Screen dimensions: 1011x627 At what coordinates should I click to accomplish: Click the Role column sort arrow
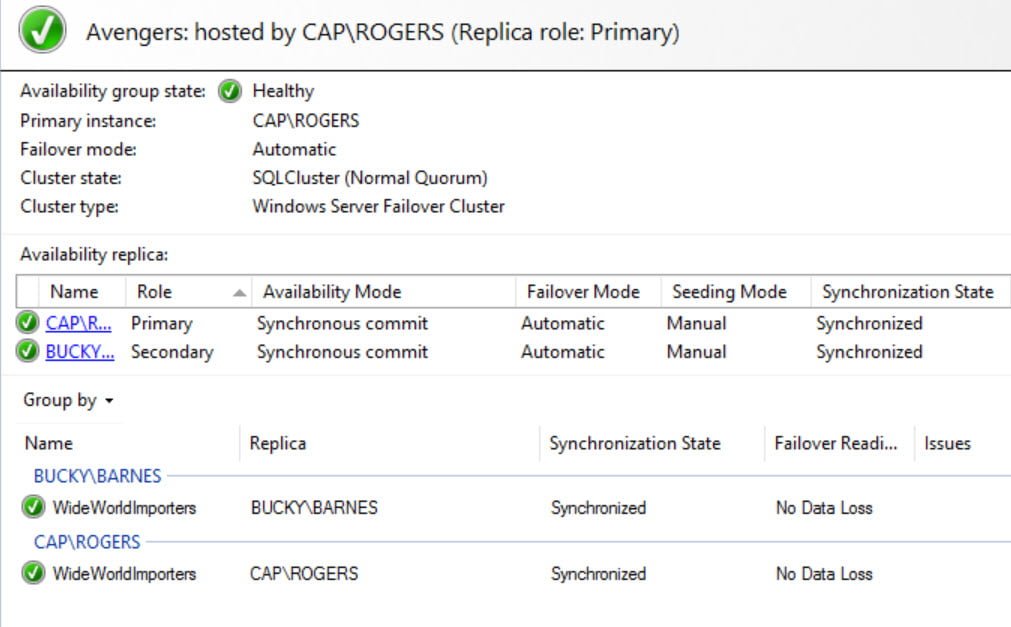[x=239, y=293]
